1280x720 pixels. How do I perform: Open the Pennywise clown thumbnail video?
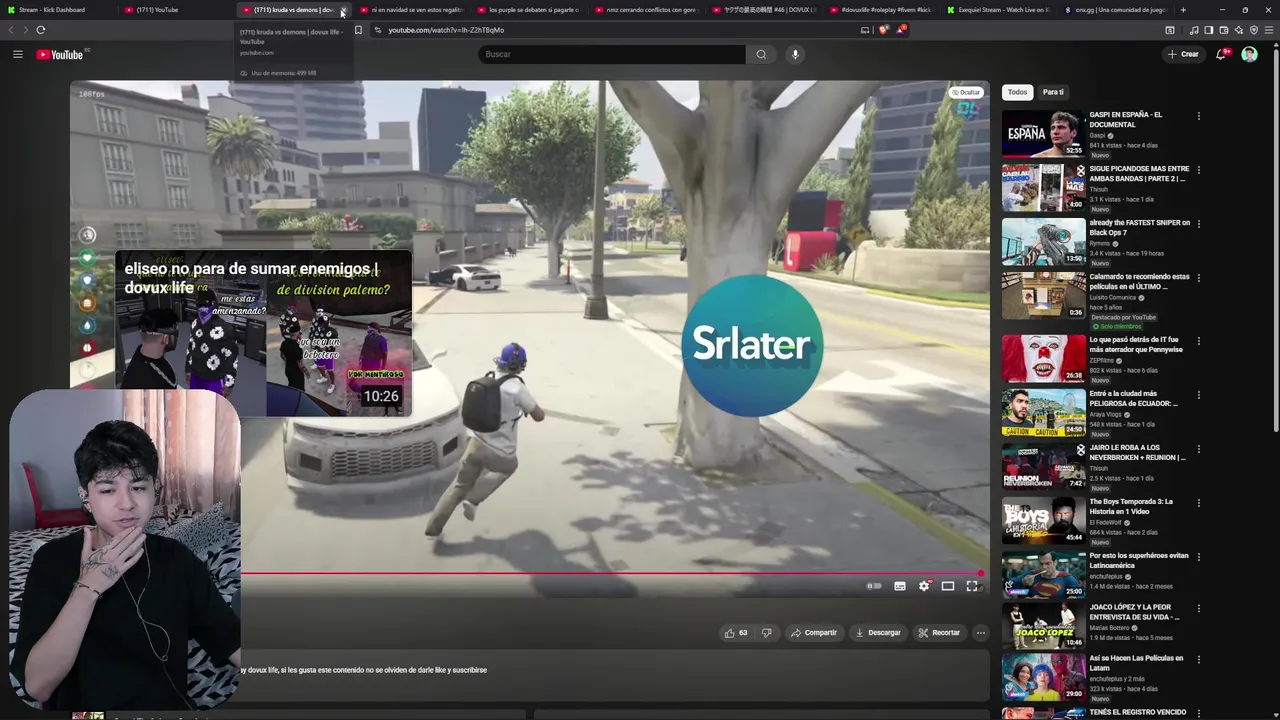click(1043, 358)
